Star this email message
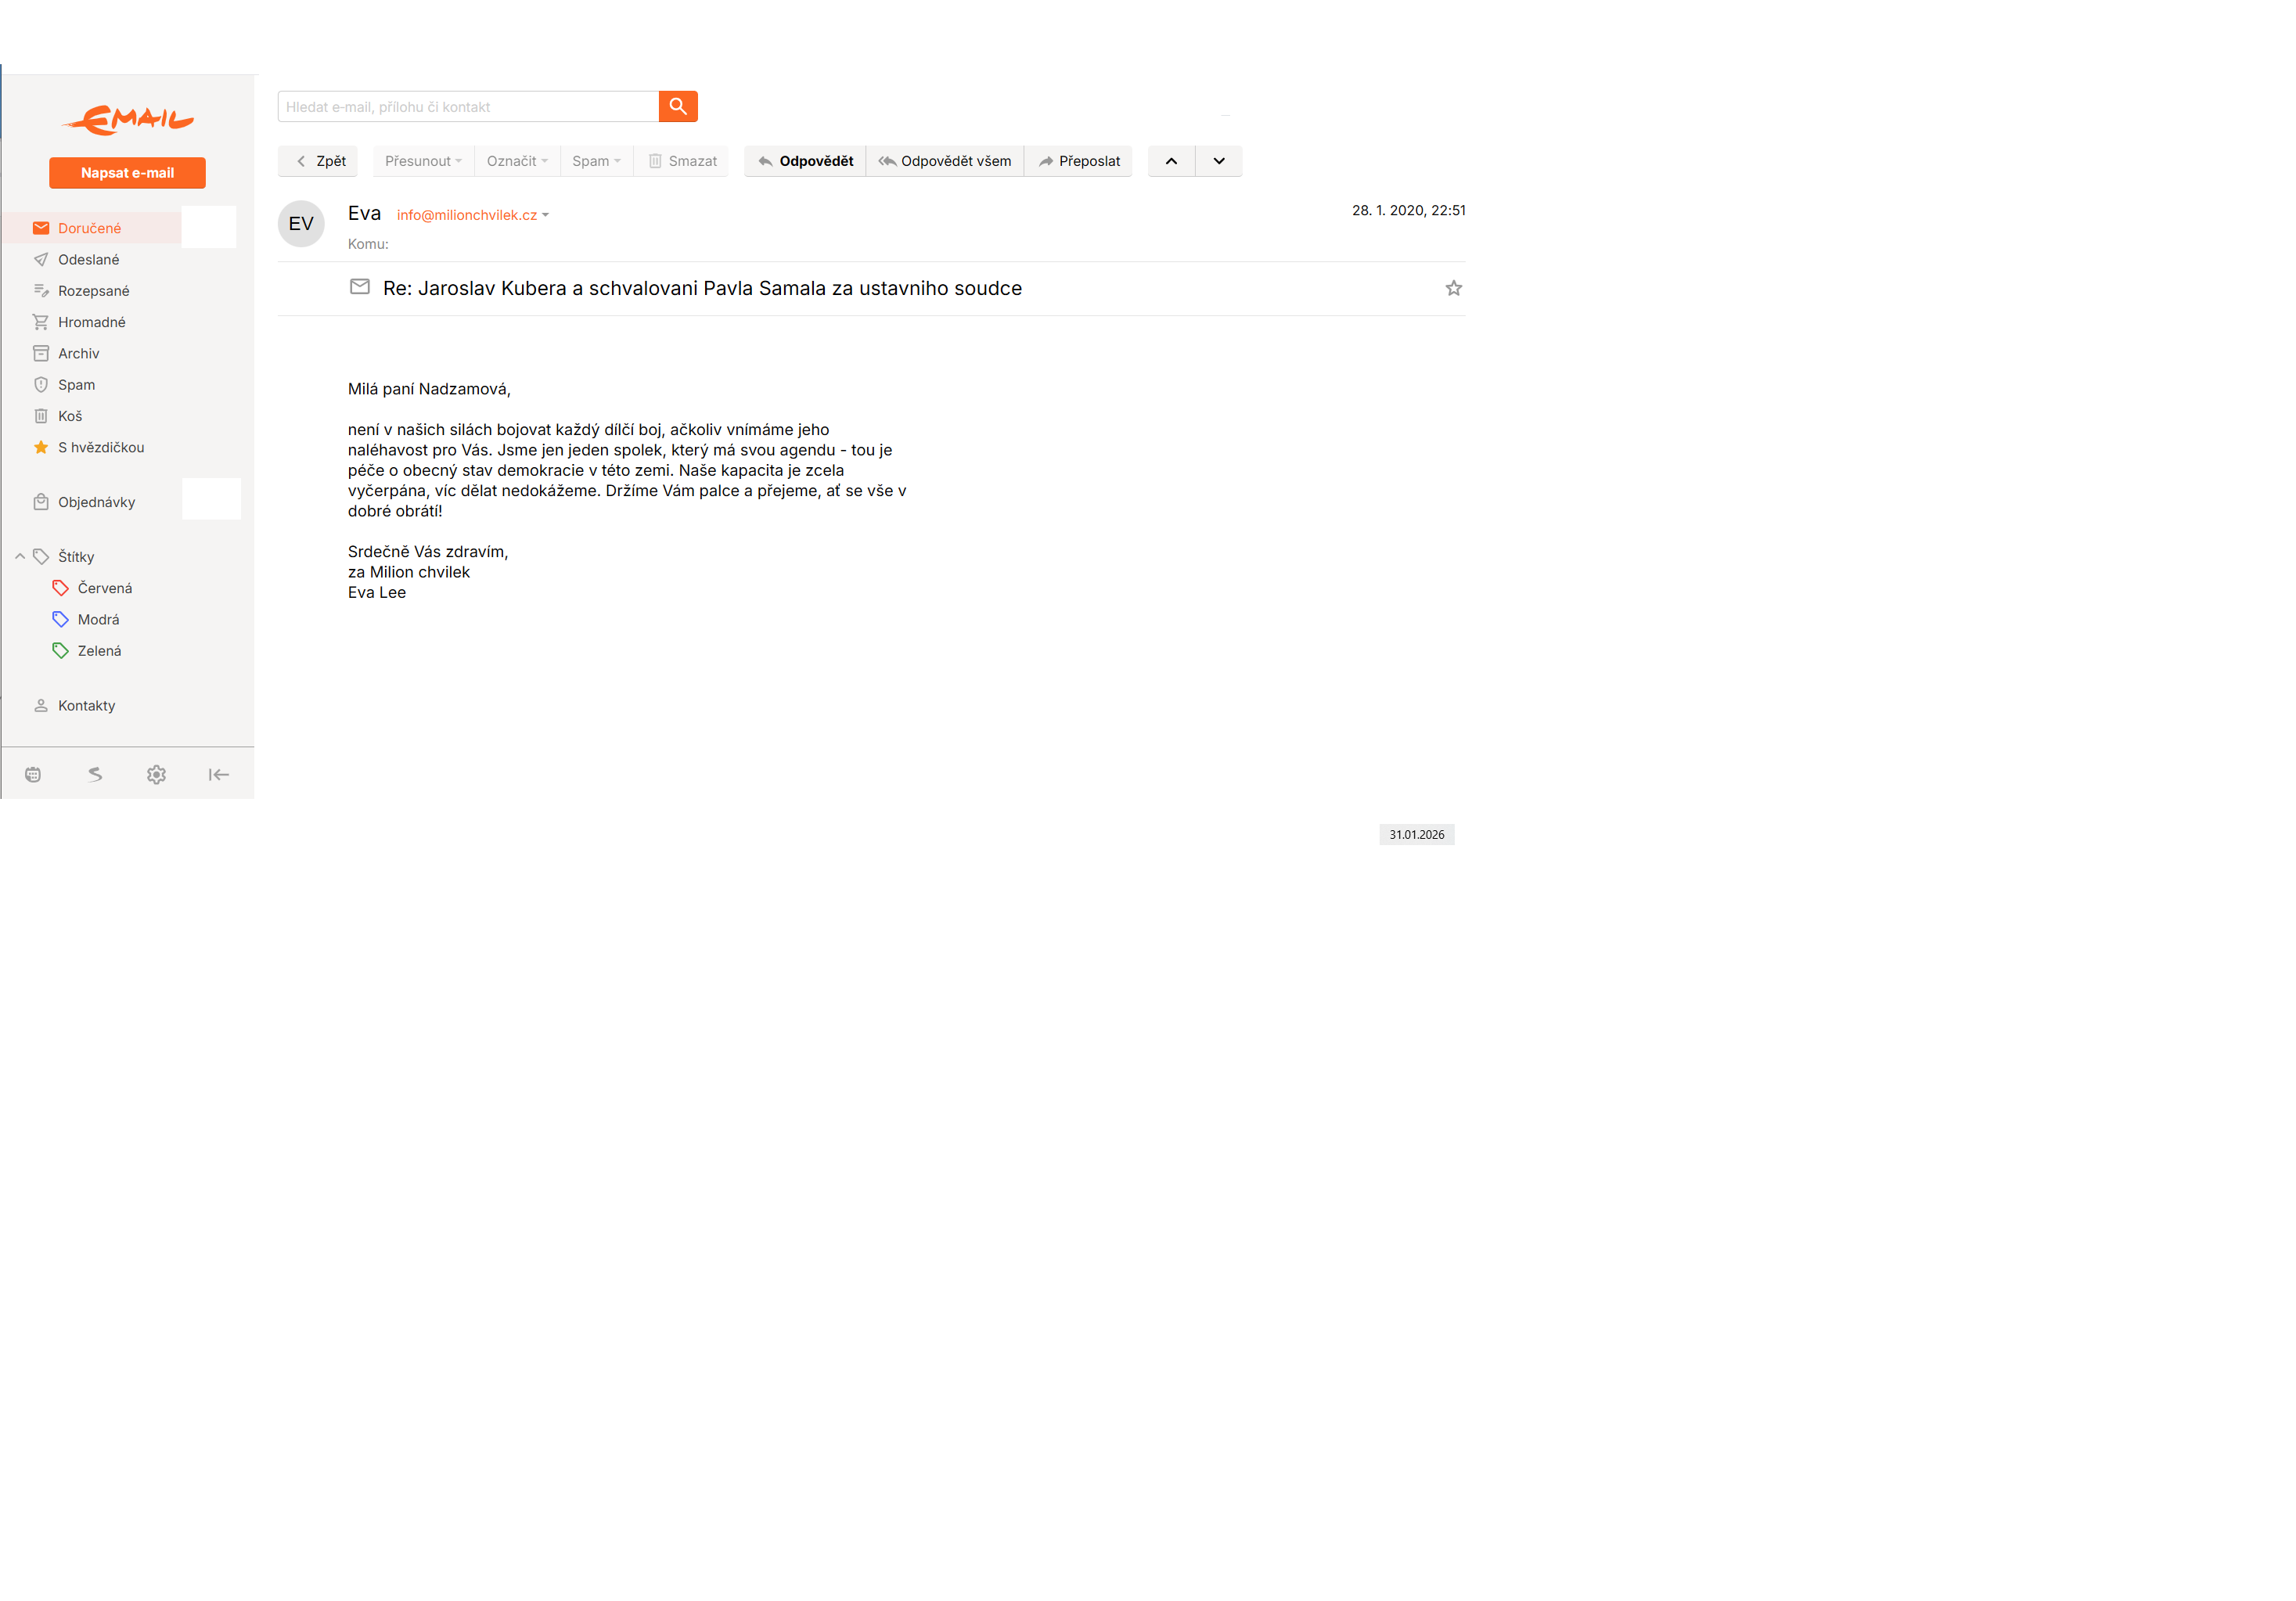This screenshot has height=1601, width=2296. (x=1453, y=288)
